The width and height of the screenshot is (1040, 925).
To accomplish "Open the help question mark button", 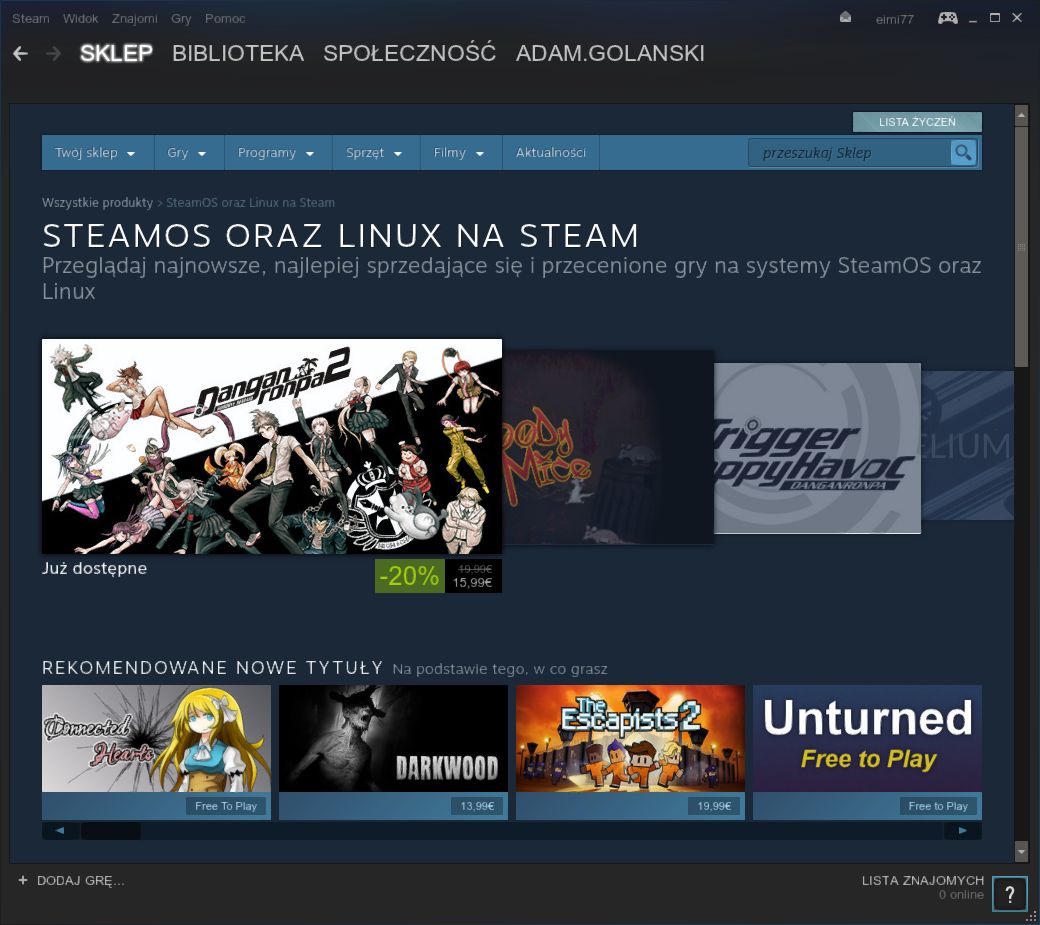I will click(1009, 894).
